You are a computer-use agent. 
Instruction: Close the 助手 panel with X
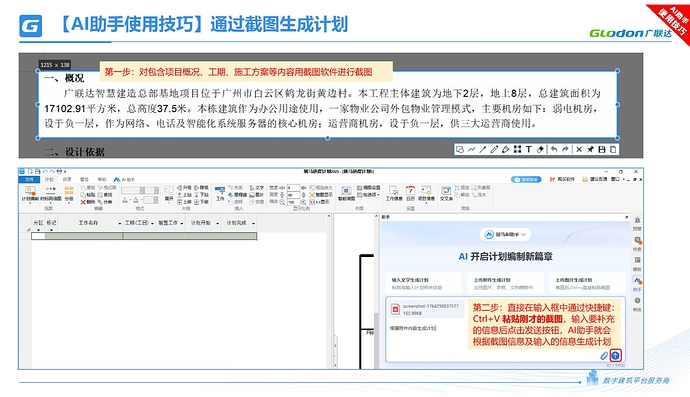click(x=627, y=217)
